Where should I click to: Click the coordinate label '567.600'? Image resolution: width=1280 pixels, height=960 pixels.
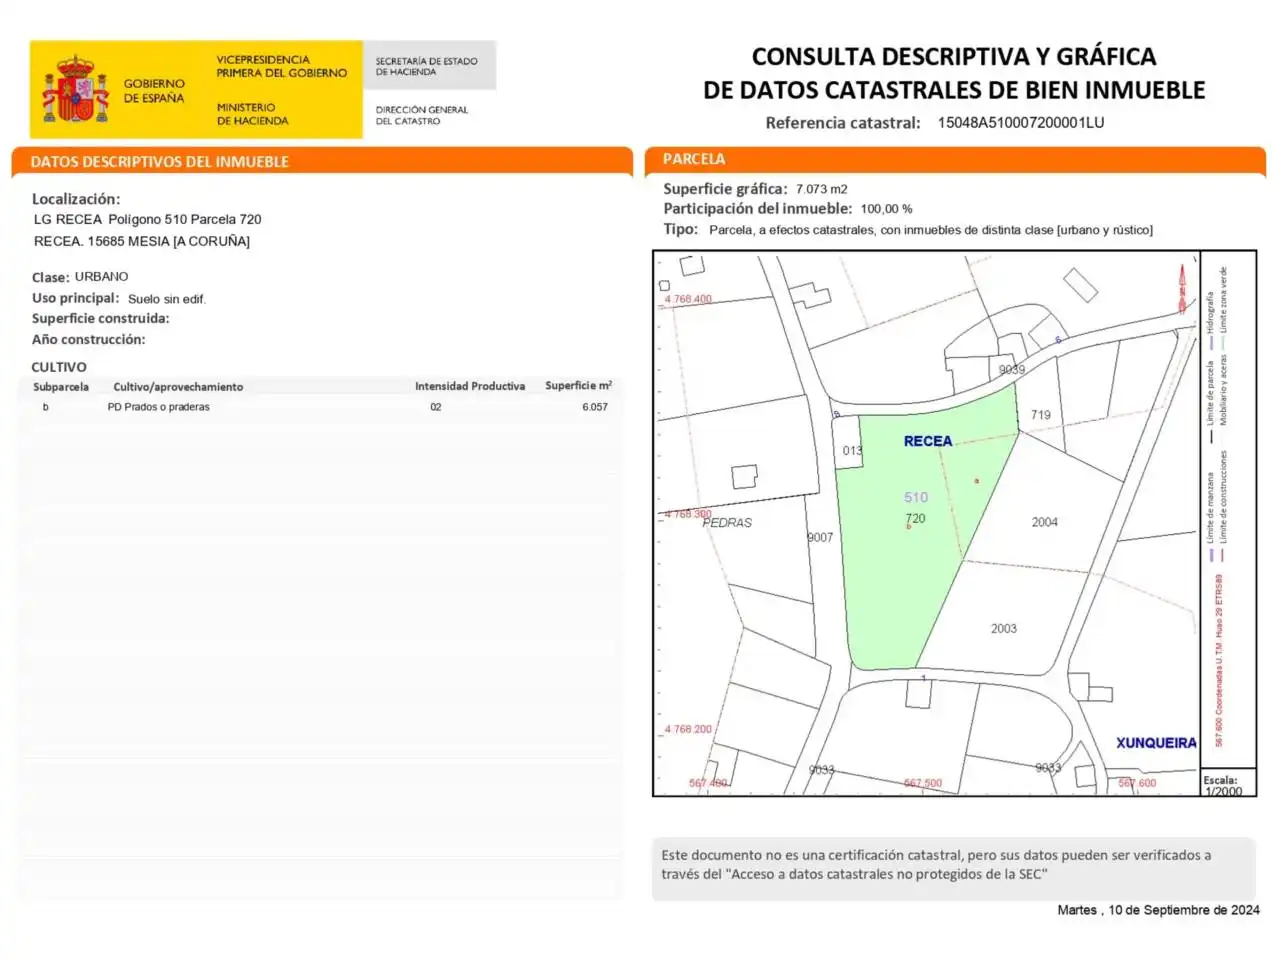[x=1137, y=783]
